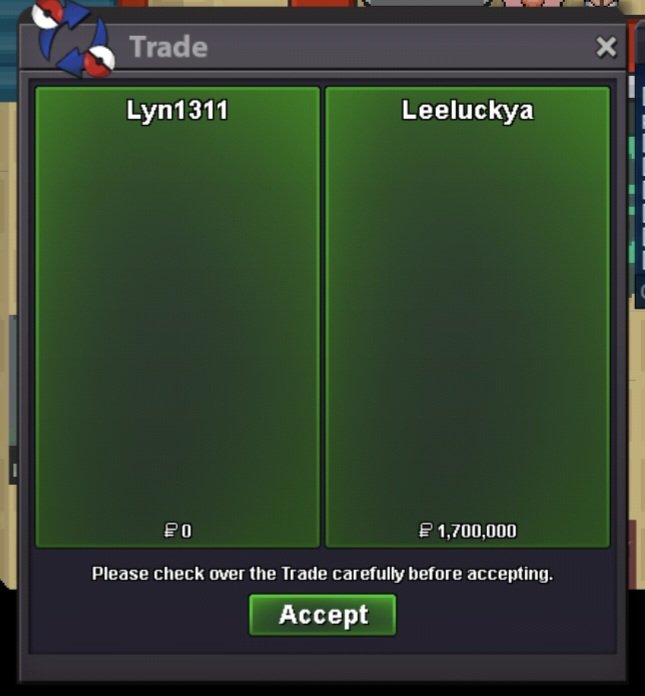Click the Pokédollar icon under Lyn1311

[170, 530]
